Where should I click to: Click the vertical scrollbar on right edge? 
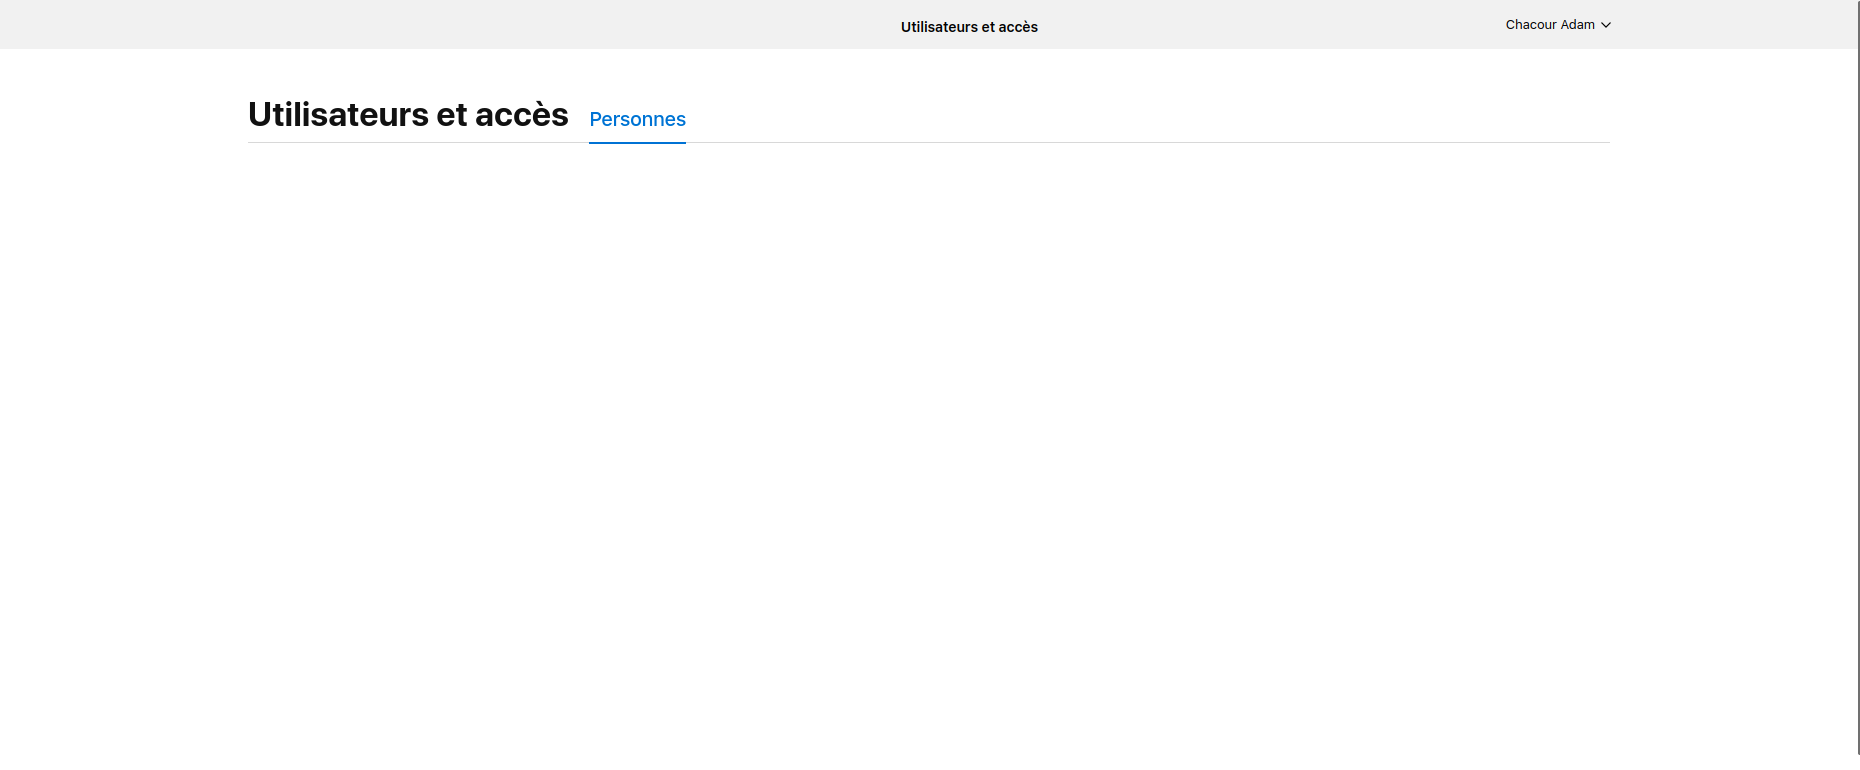pyautogui.click(x=1858, y=378)
